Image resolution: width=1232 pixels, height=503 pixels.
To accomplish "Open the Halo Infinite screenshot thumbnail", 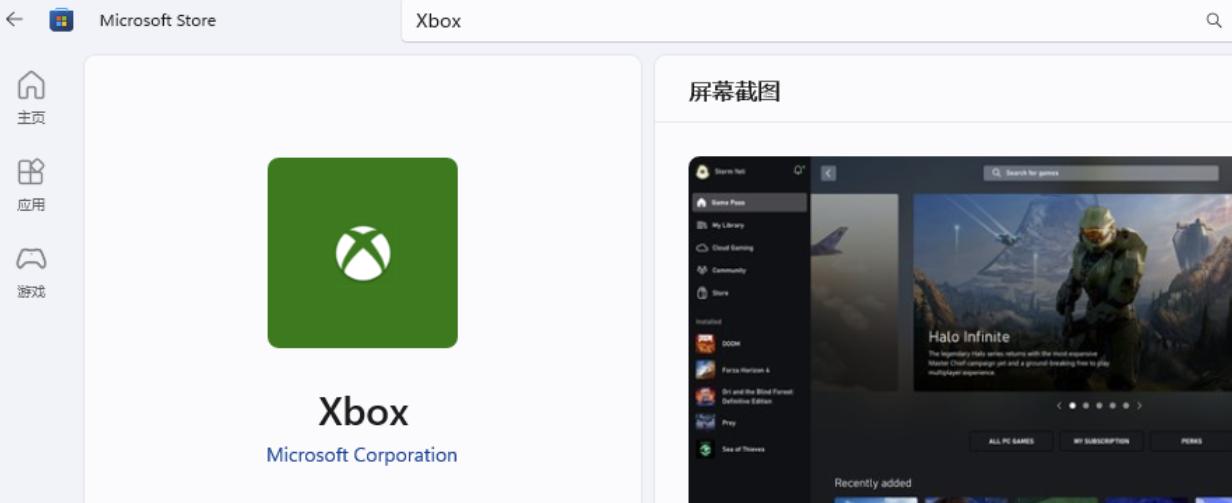I will click(960, 330).
